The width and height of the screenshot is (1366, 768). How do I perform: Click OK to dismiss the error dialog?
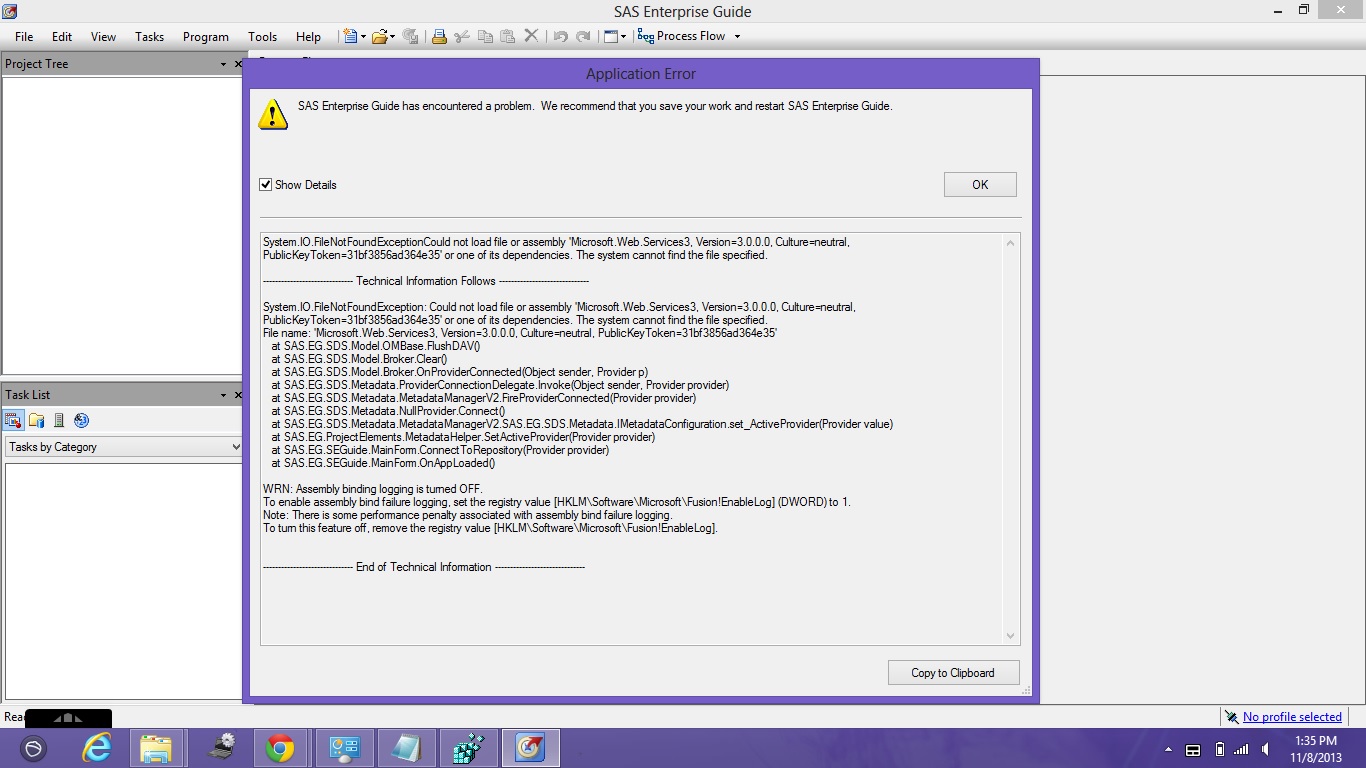[979, 184]
